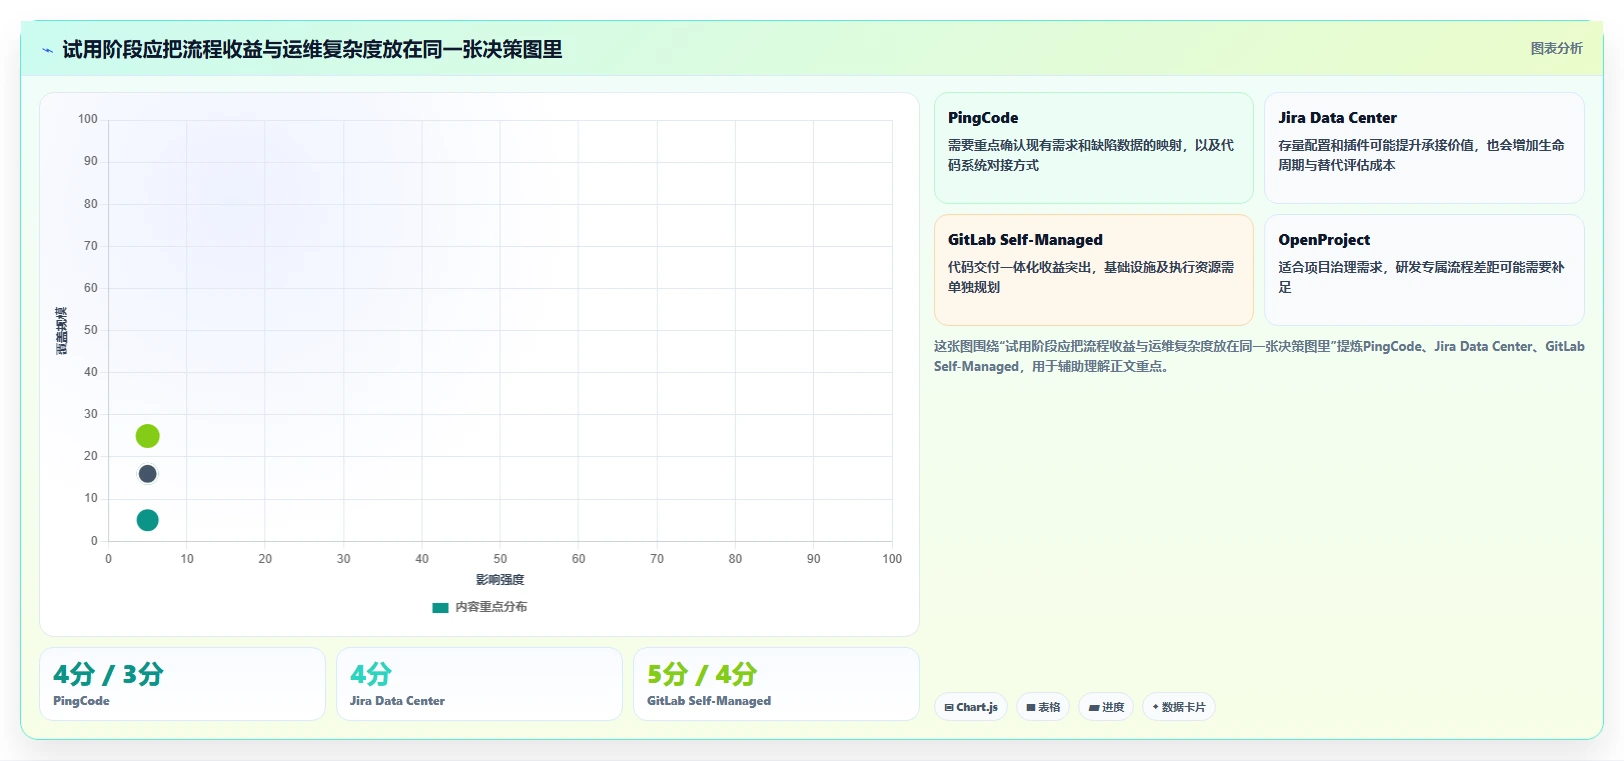Click the Chart.js tag chip
The height and width of the screenshot is (761, 1624).
tap(971, 707)
